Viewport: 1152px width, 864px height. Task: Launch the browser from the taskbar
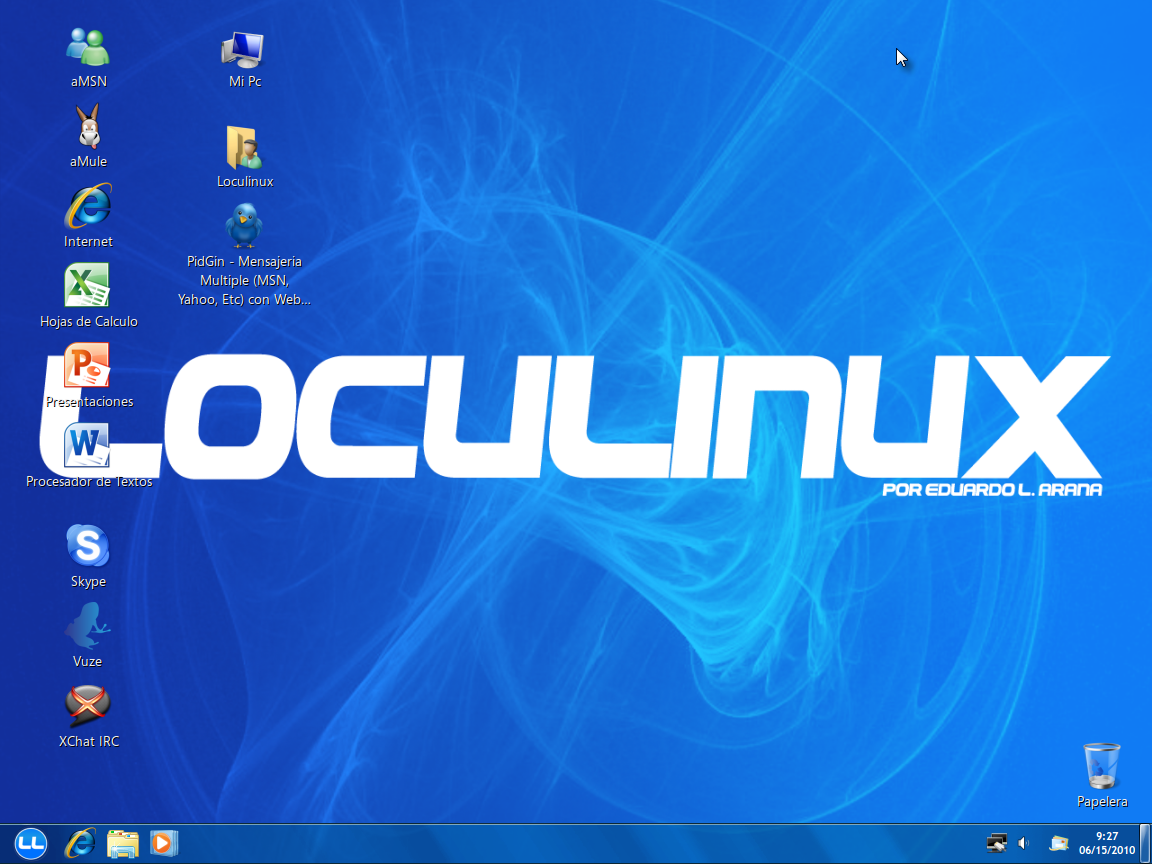pos(80,844)
